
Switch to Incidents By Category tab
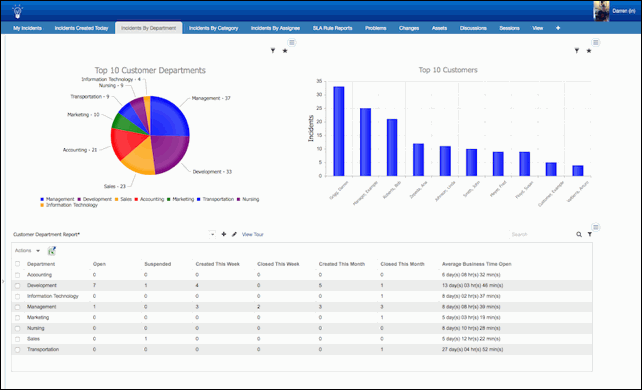point(213,28)
